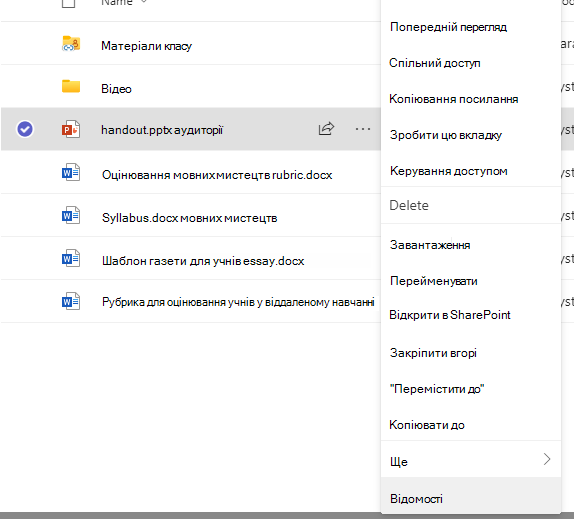Open the Матеріали класу folder name
Viewport: 574px width, 519px height.
(x=146, y=46)
